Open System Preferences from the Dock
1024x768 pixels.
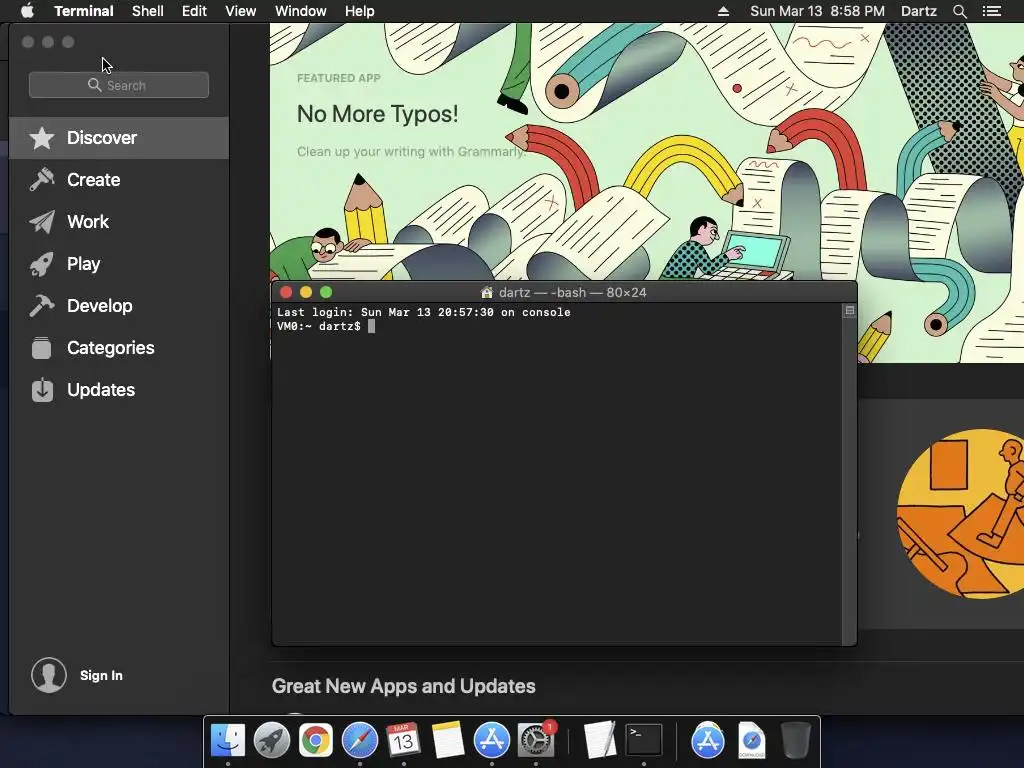coord(536,740)
